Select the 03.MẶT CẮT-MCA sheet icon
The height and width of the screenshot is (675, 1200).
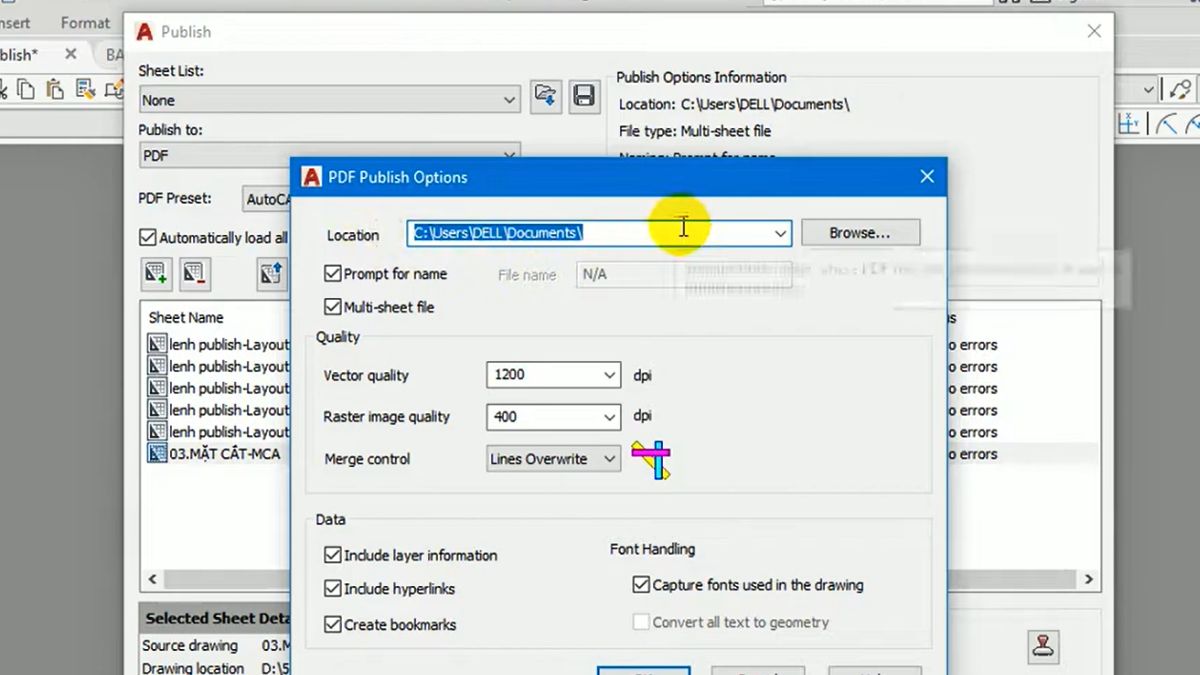157,453
